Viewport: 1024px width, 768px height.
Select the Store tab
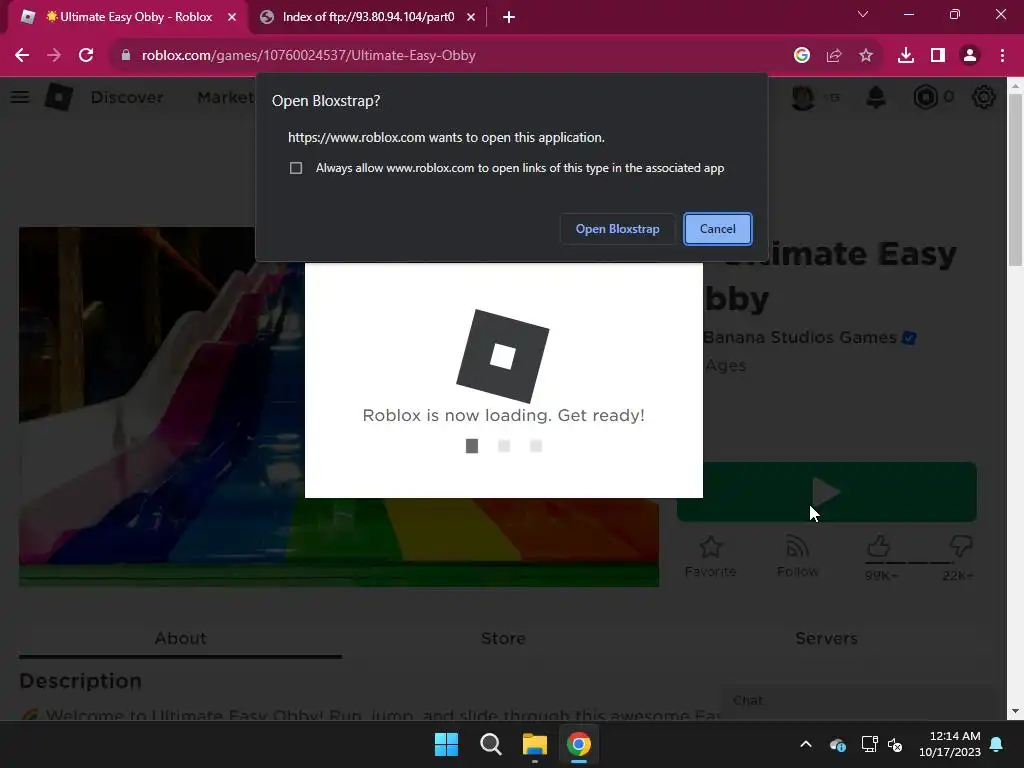click(x=503, y=639)
